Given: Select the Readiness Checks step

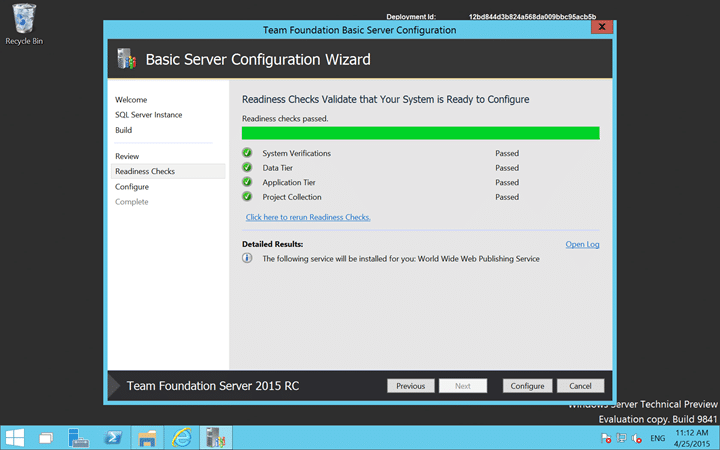Looking at the screenshot, I should click(x=168, y=171).
